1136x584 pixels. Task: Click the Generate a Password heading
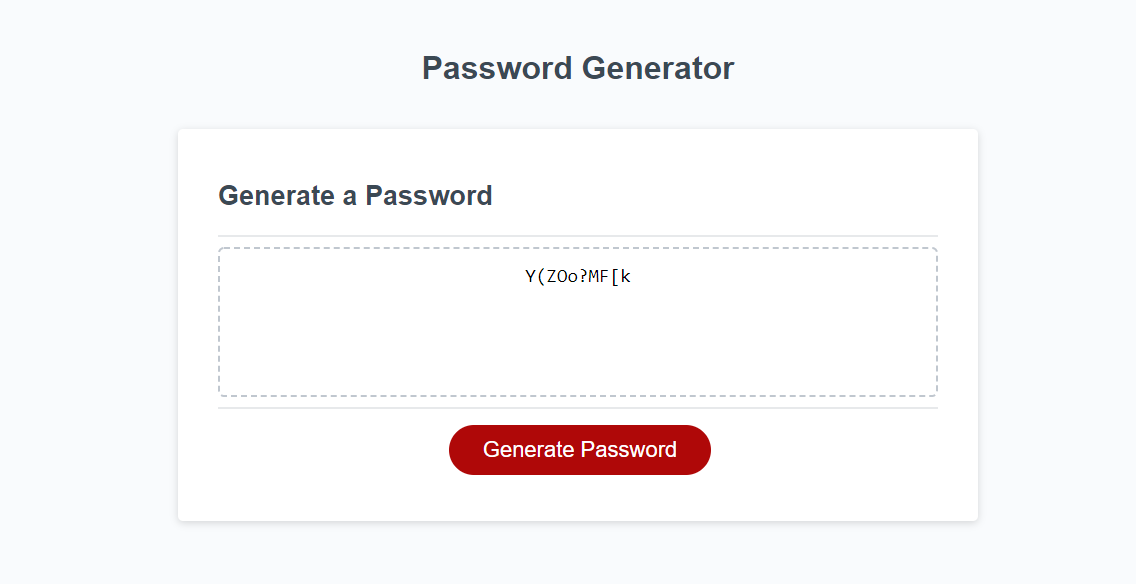355,196
